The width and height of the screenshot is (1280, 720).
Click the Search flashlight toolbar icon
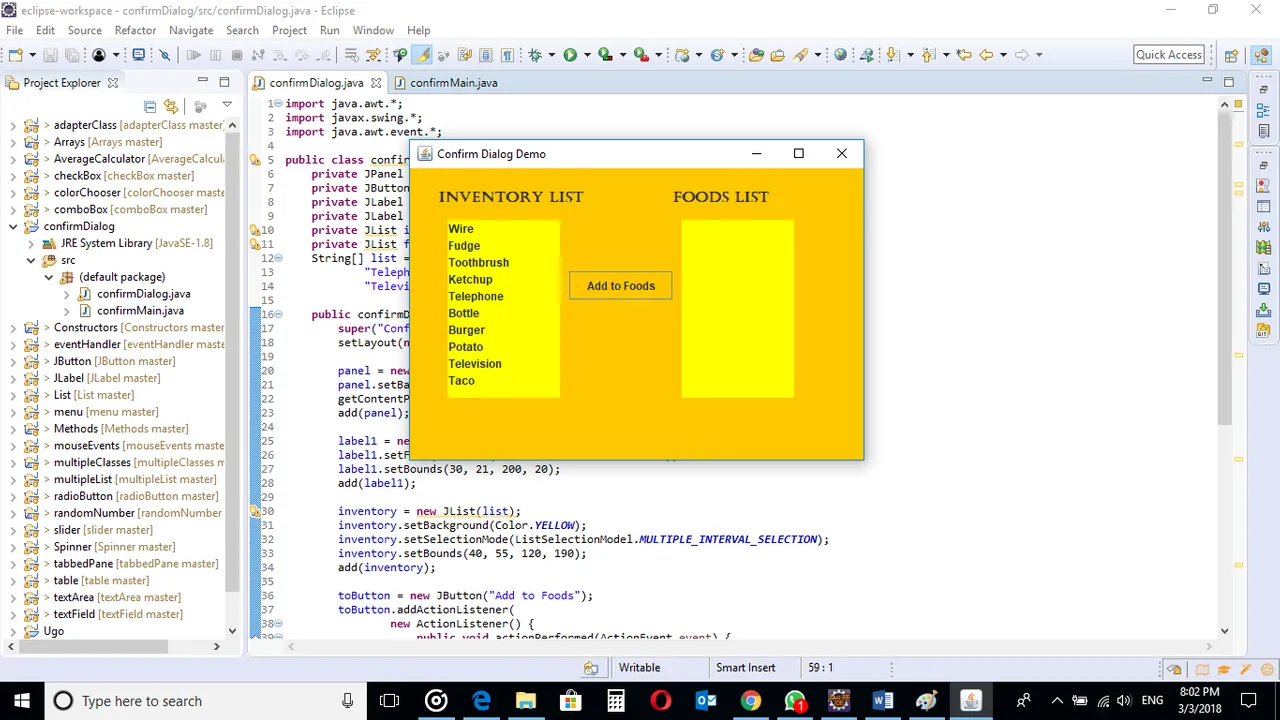800,55
